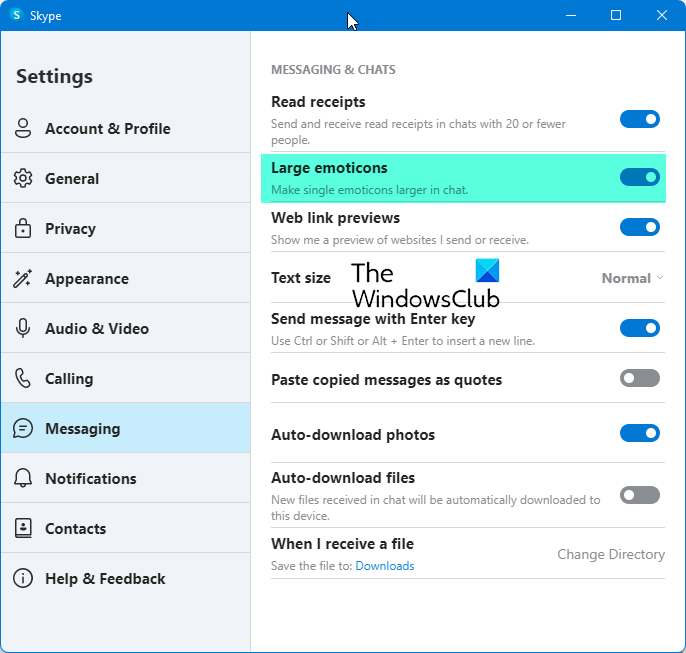Open Contacts settings section
Screen dimensions: 686x653
tap(126, 528)
